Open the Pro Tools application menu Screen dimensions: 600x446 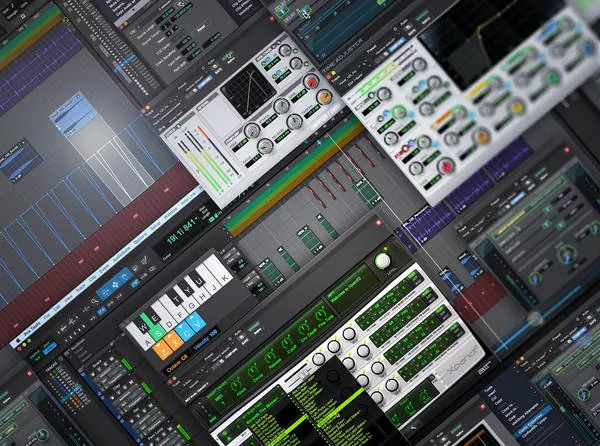[x=33, y=331]
